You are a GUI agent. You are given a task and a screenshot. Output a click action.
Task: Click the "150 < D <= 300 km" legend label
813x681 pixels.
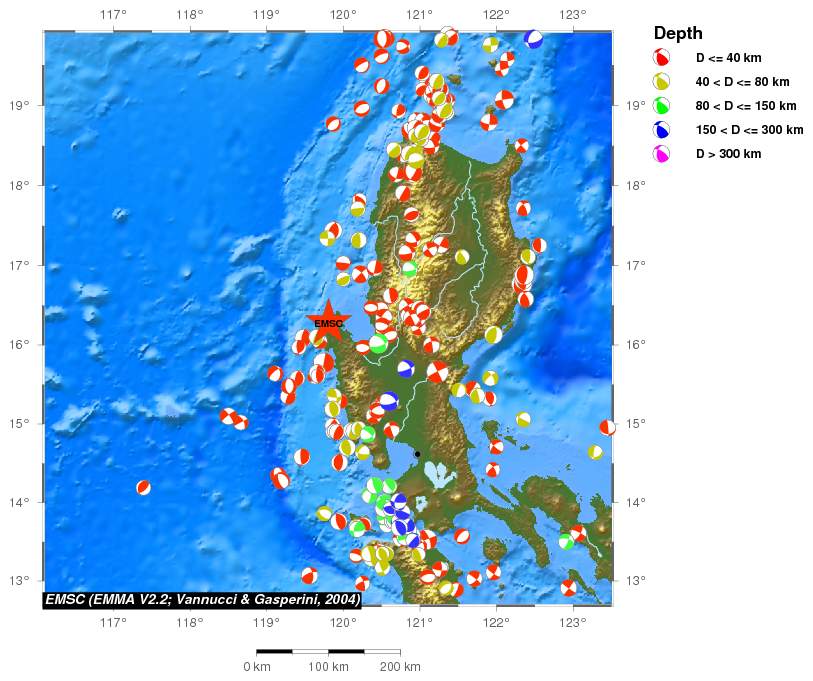[x=749, y=130]
